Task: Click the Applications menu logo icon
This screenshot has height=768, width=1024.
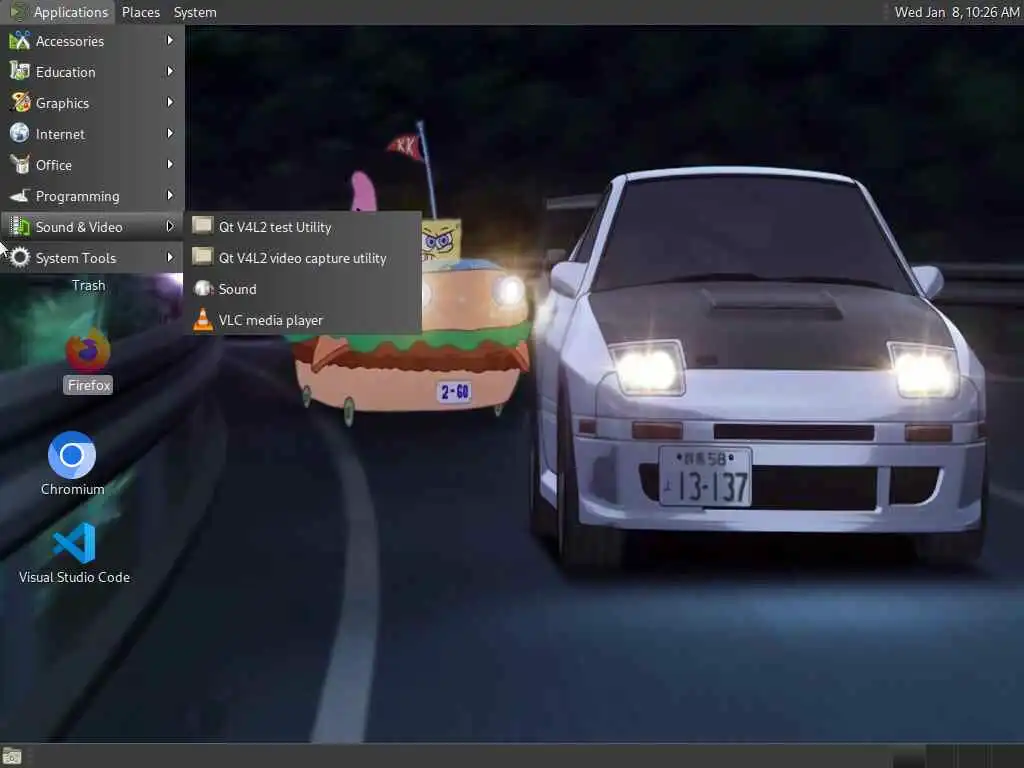Action: 18,12
